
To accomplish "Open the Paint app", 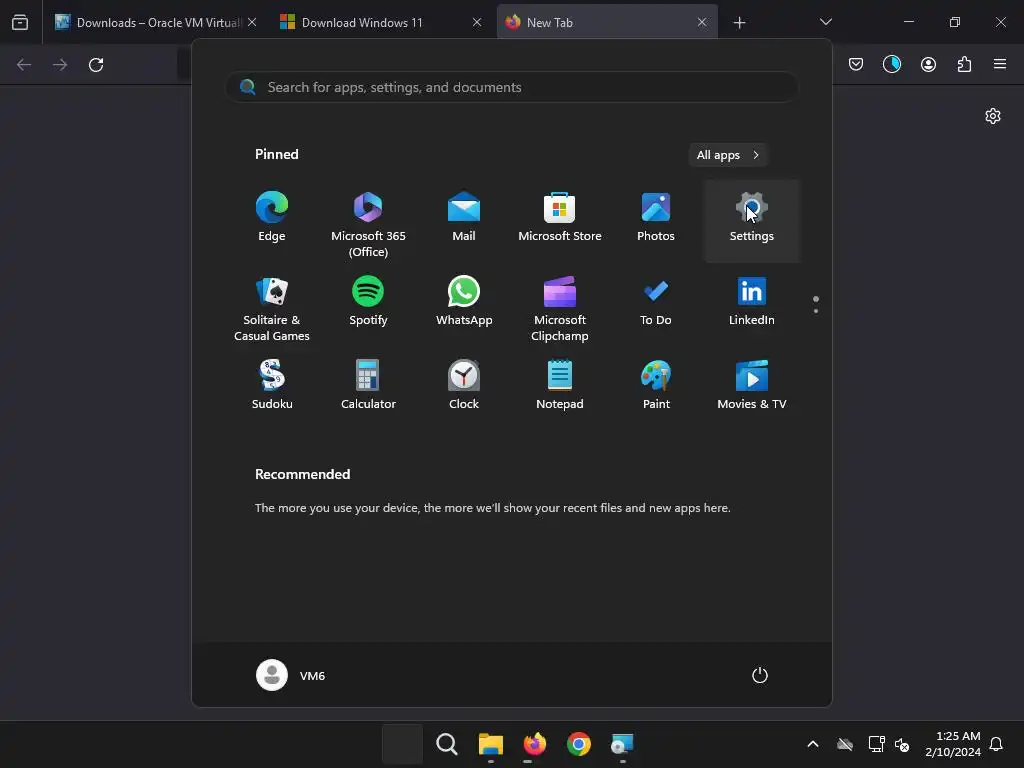I will [656, 387].
